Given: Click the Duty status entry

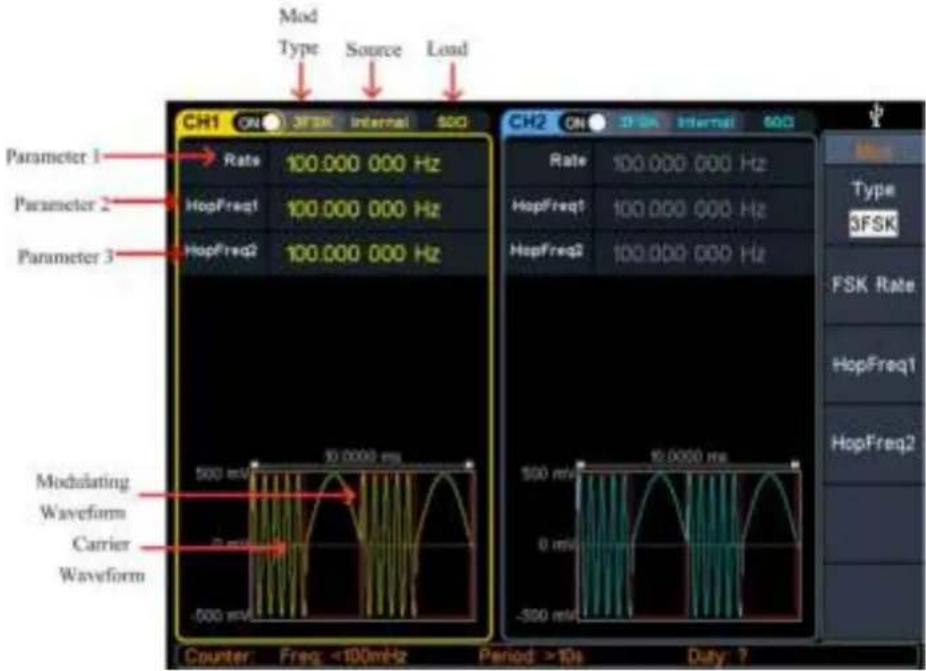Looking at the screenshot, I should pos(717,656).
